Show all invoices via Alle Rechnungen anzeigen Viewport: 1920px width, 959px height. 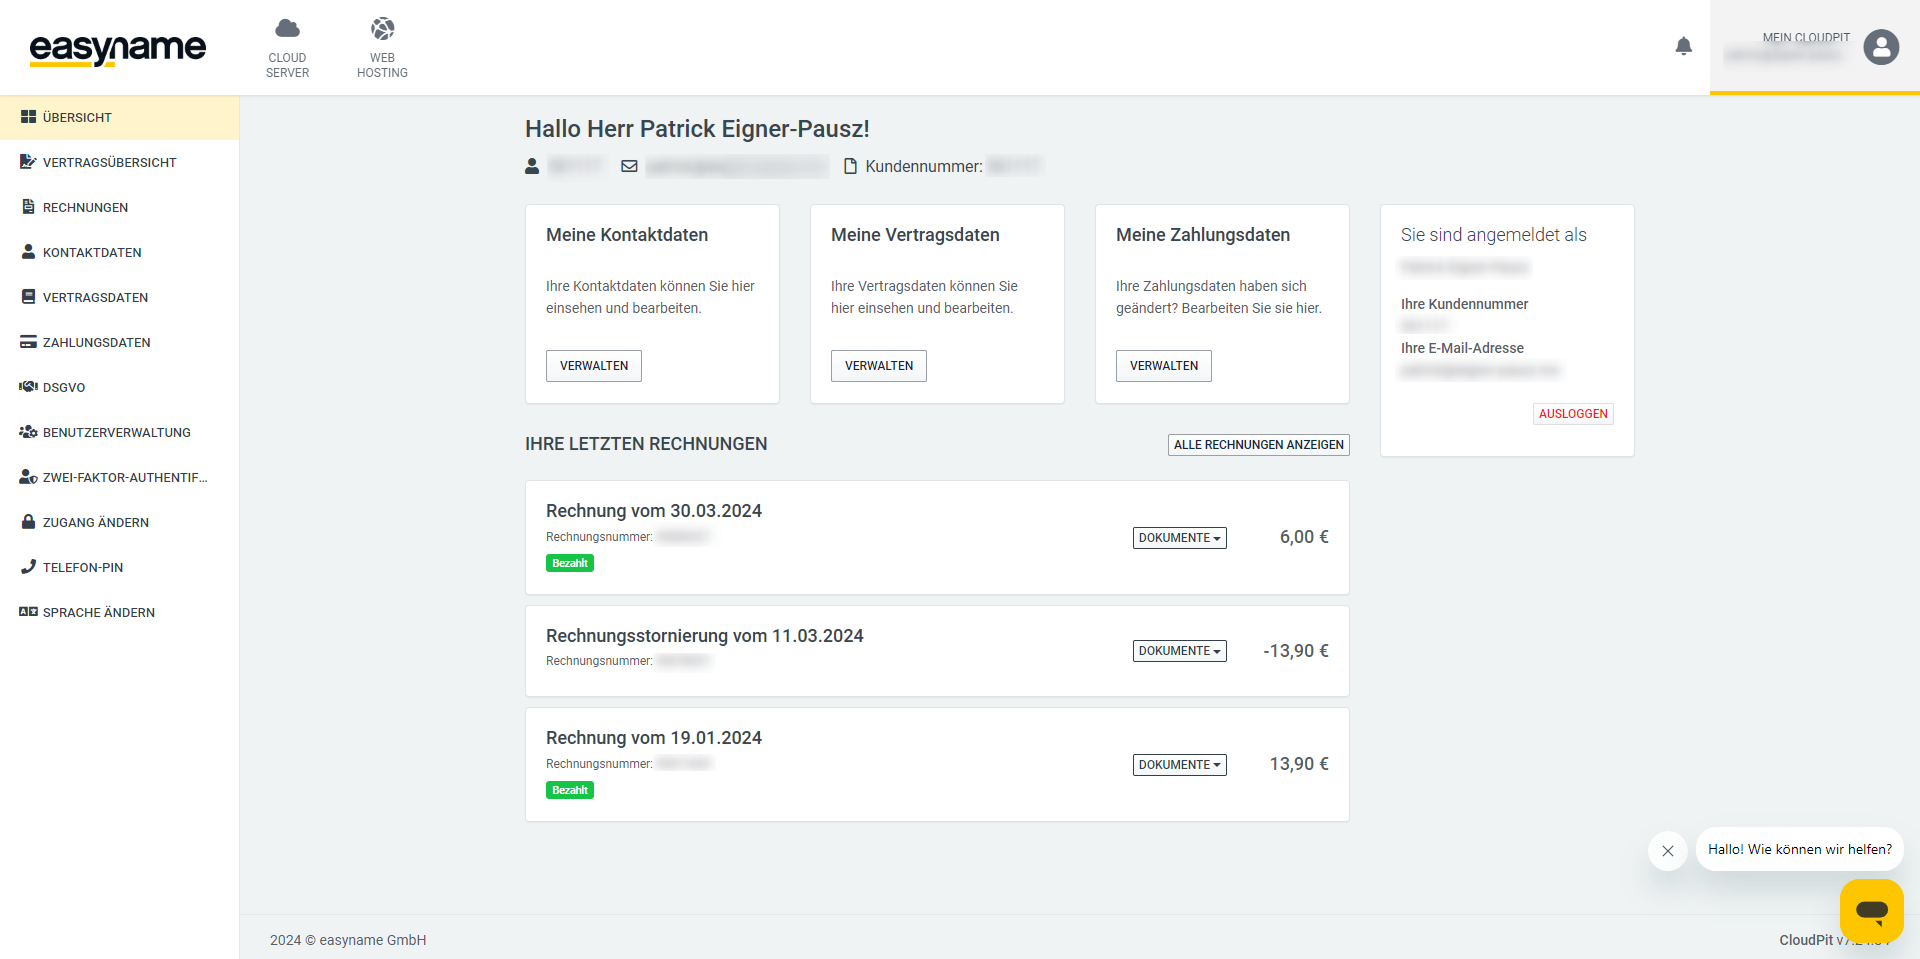[x=1258, y=445]
